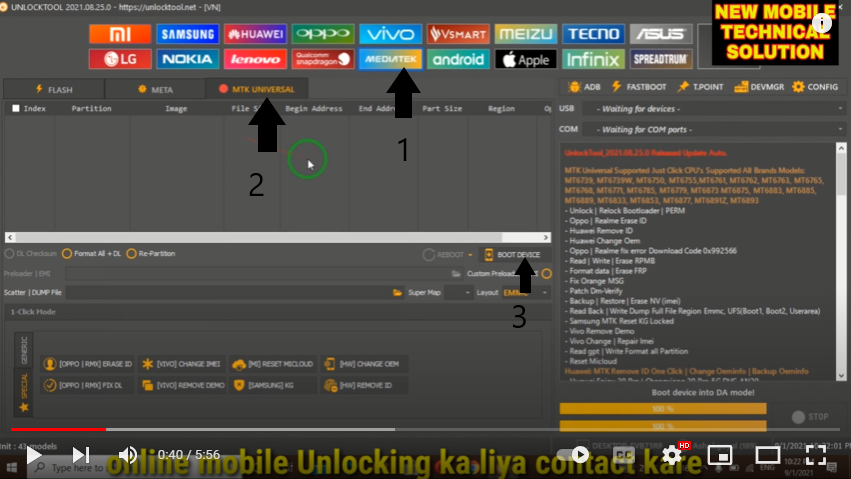Select the OPPO brand tile
Viewport: 851px width, 479px height.
click(x=322, y=34)
